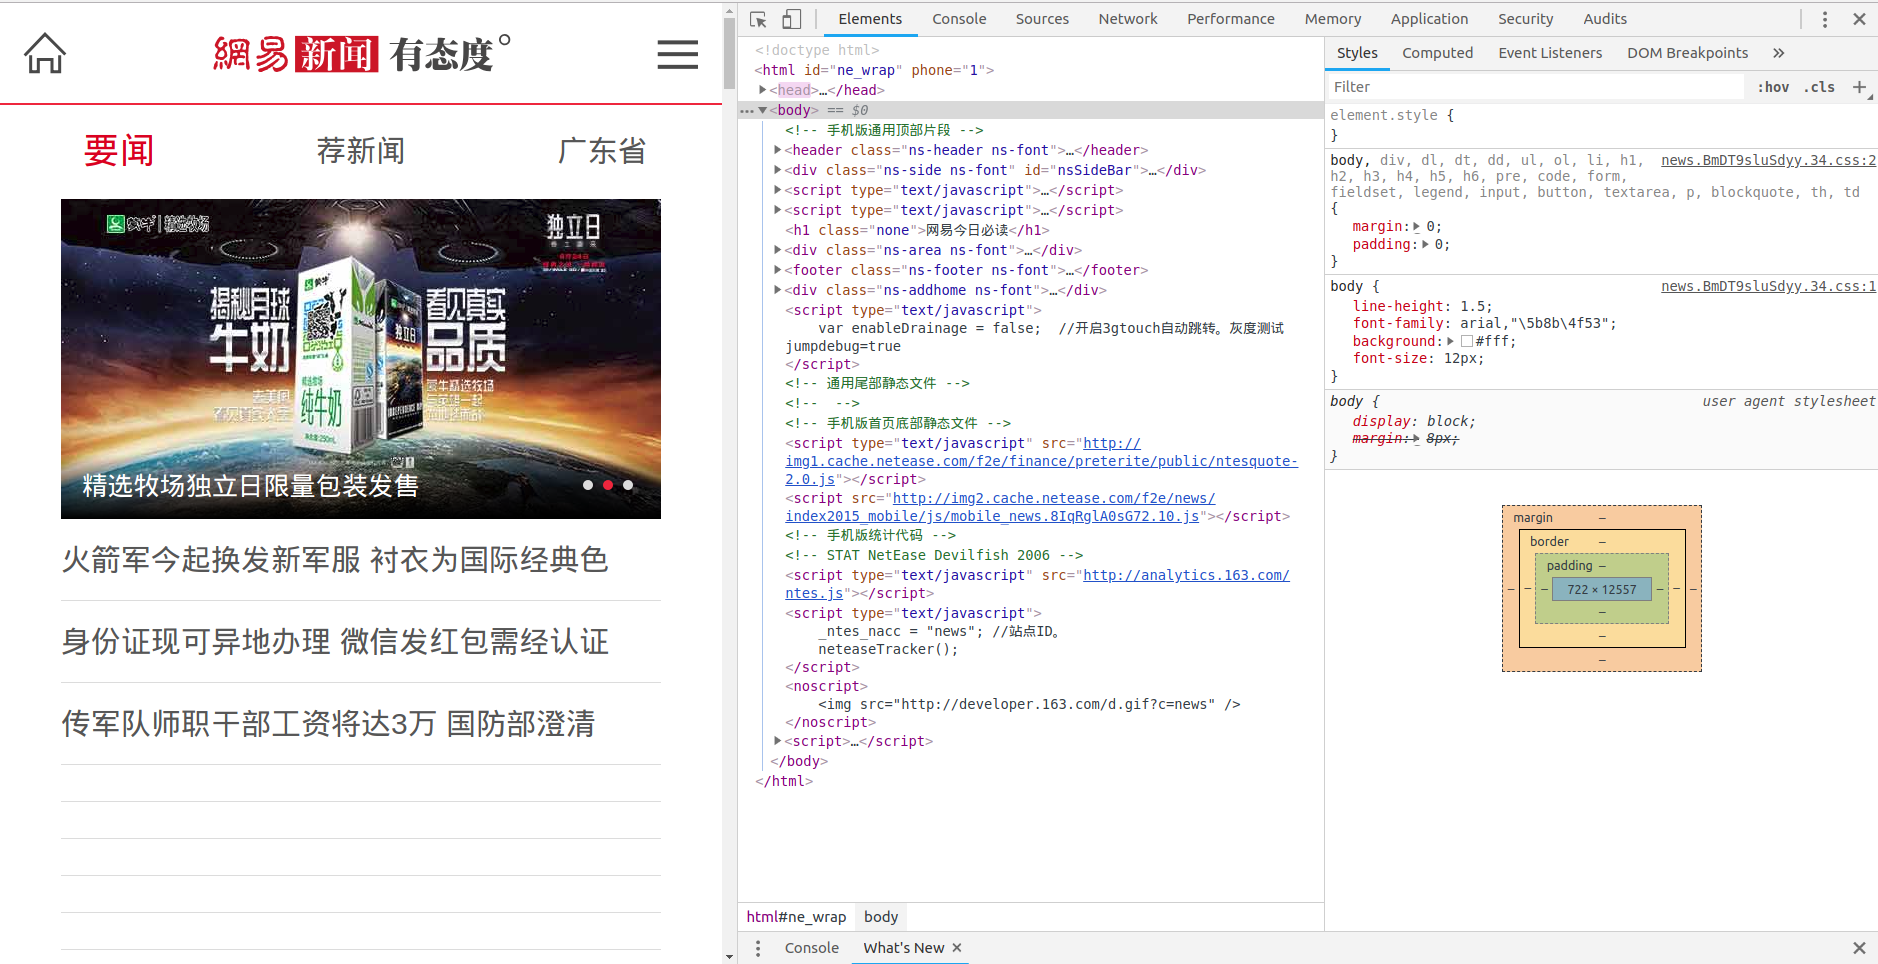Switch to the Network tab
The height and width of the screenshot is (964, 1878).
pyautogui.click(x=1127, y=19)
